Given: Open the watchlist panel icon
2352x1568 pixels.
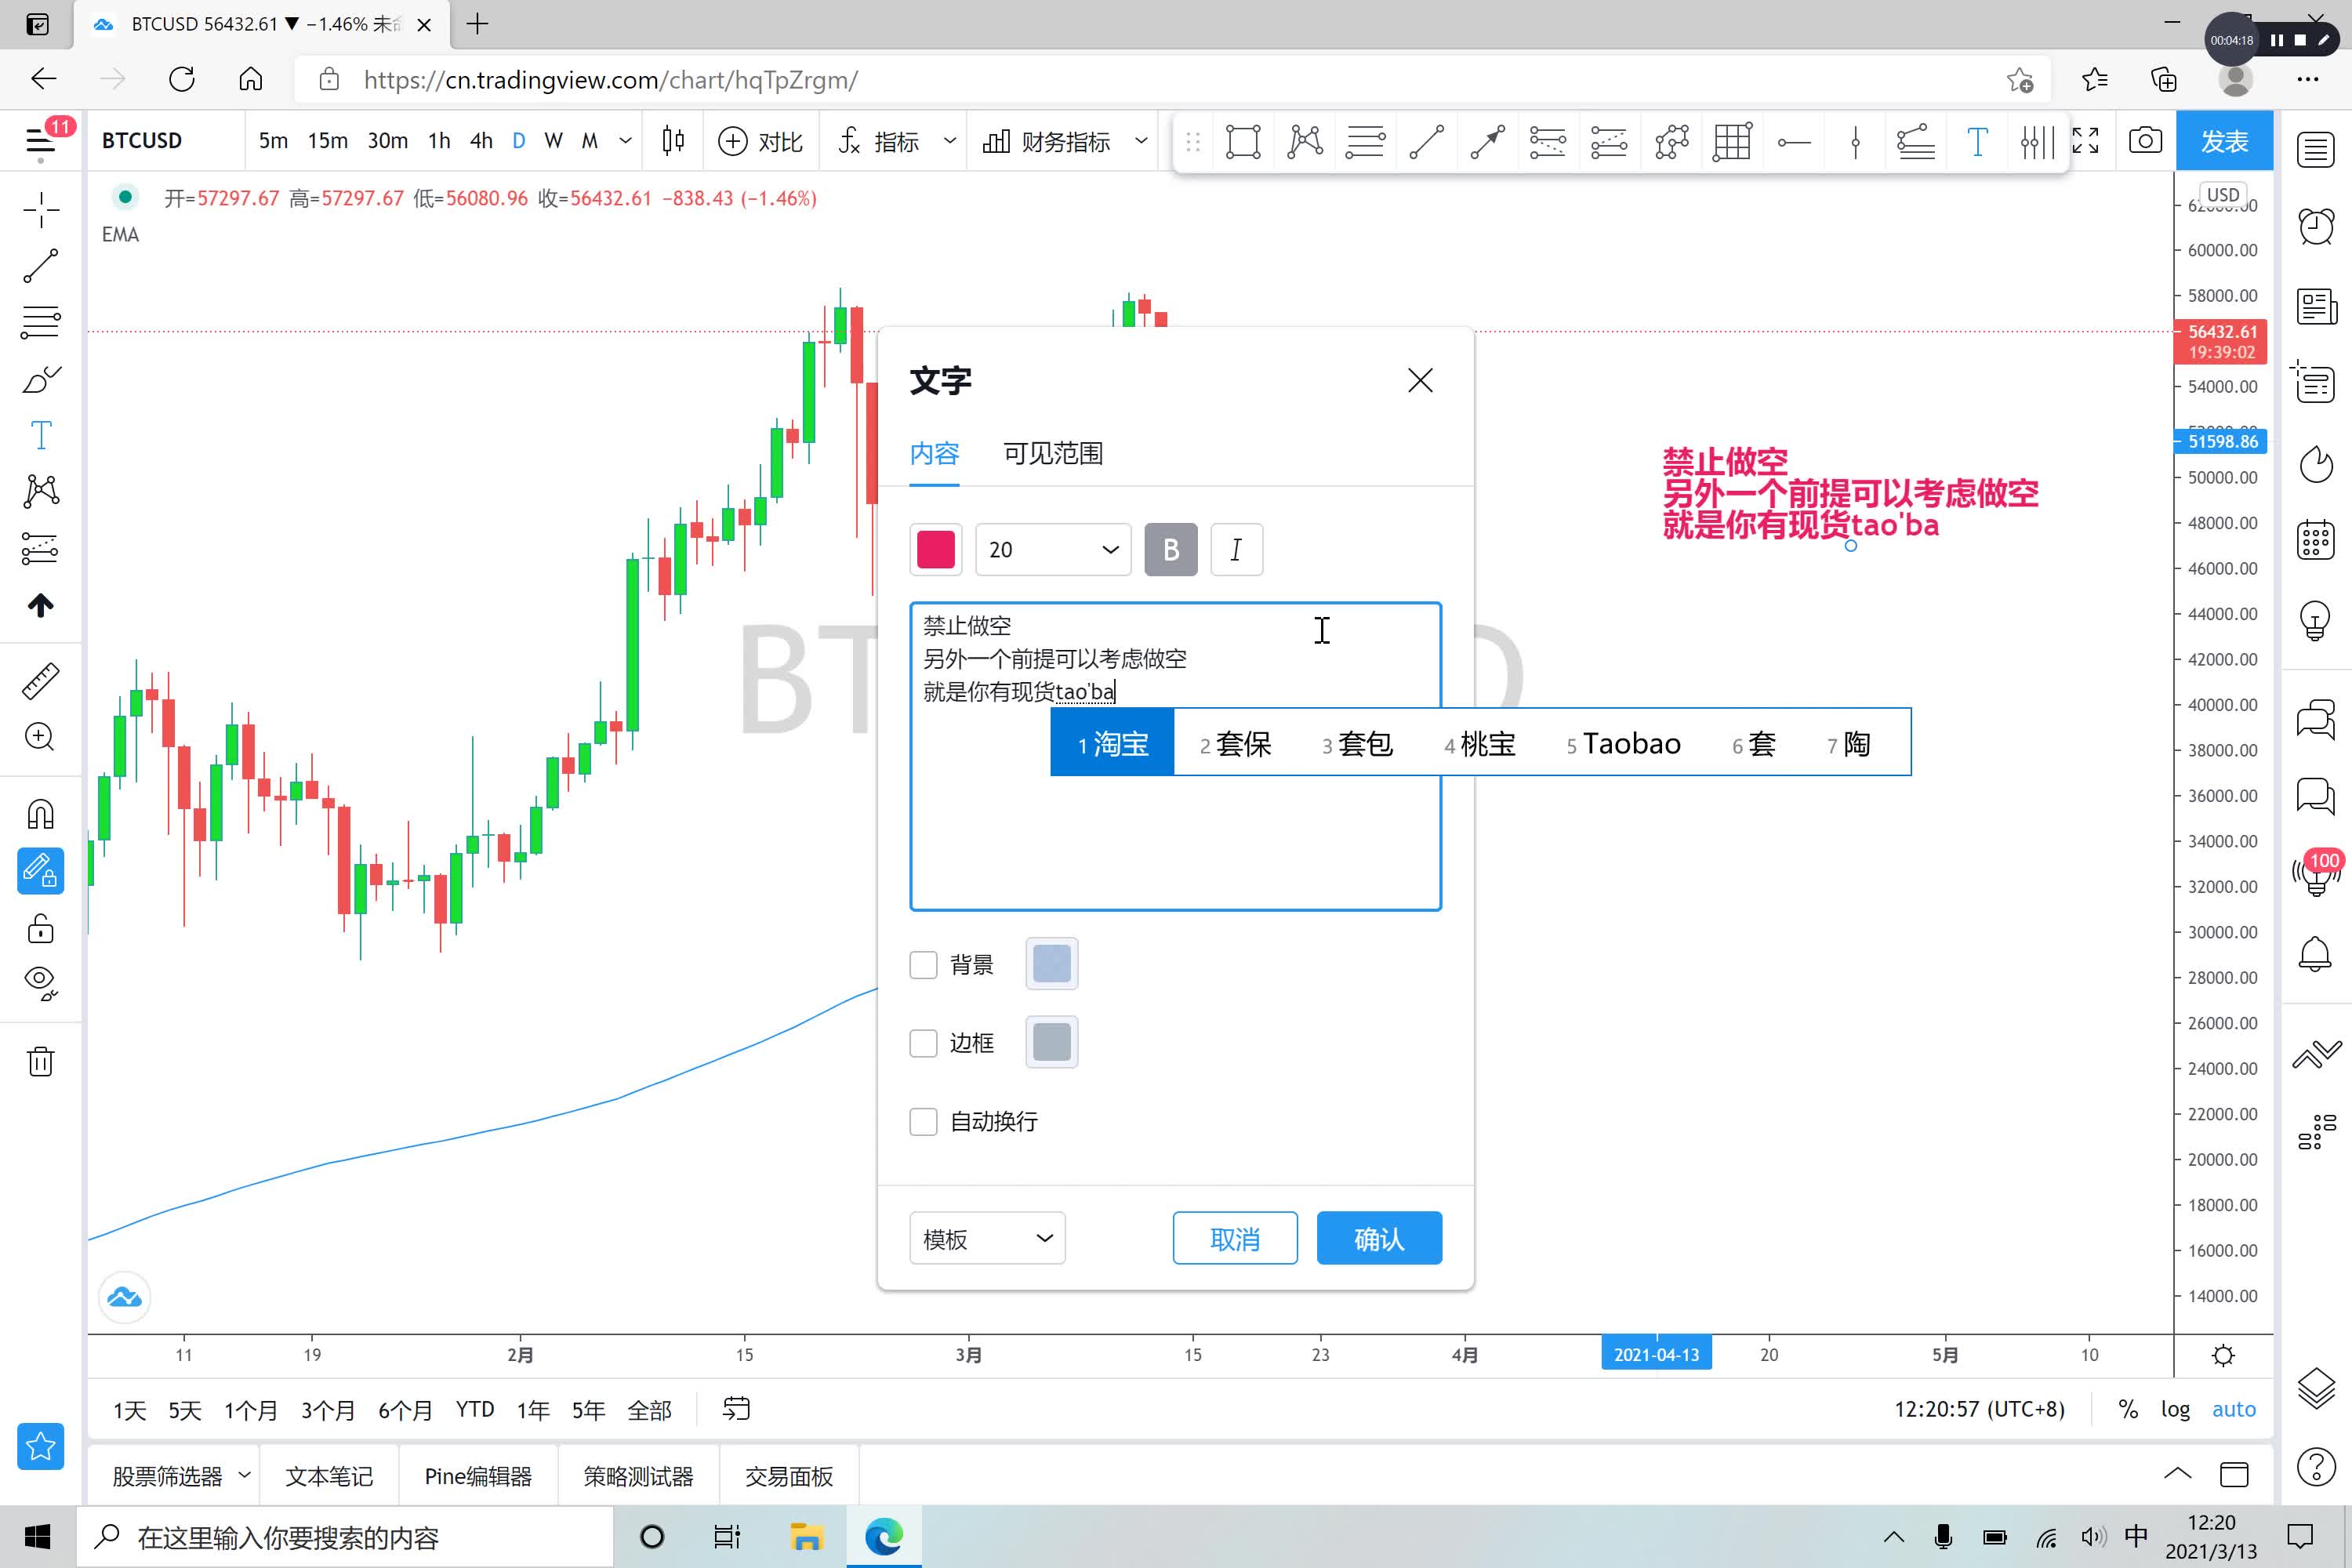Looking at the screenshot, I should pyautogui.click(x=2316, y=150).
